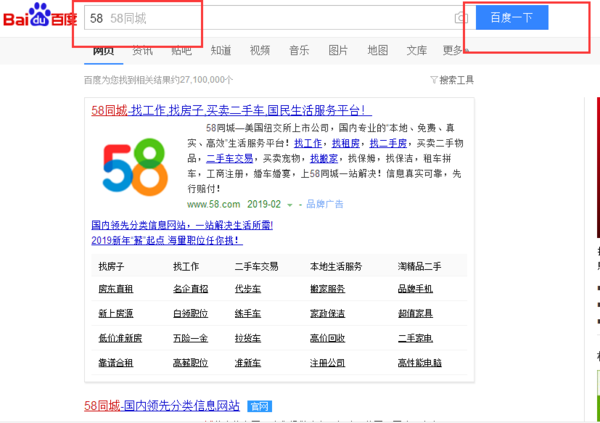Image resolution: width=600 pixels, height=423 pixels.
Task: Switch to the 贴吧 tab
Action: coord(181,50)
